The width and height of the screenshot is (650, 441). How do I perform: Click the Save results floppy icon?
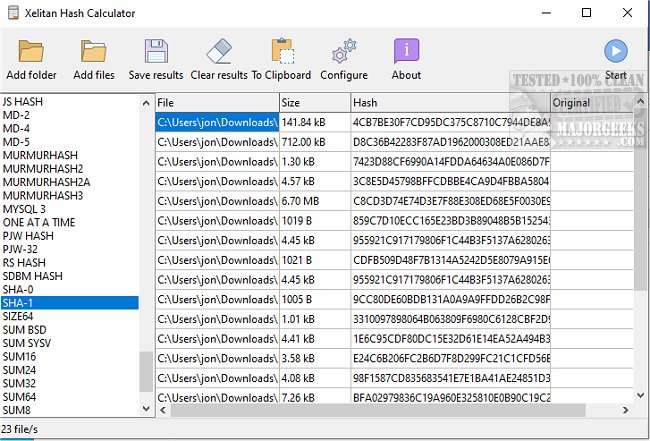(156, 51)
